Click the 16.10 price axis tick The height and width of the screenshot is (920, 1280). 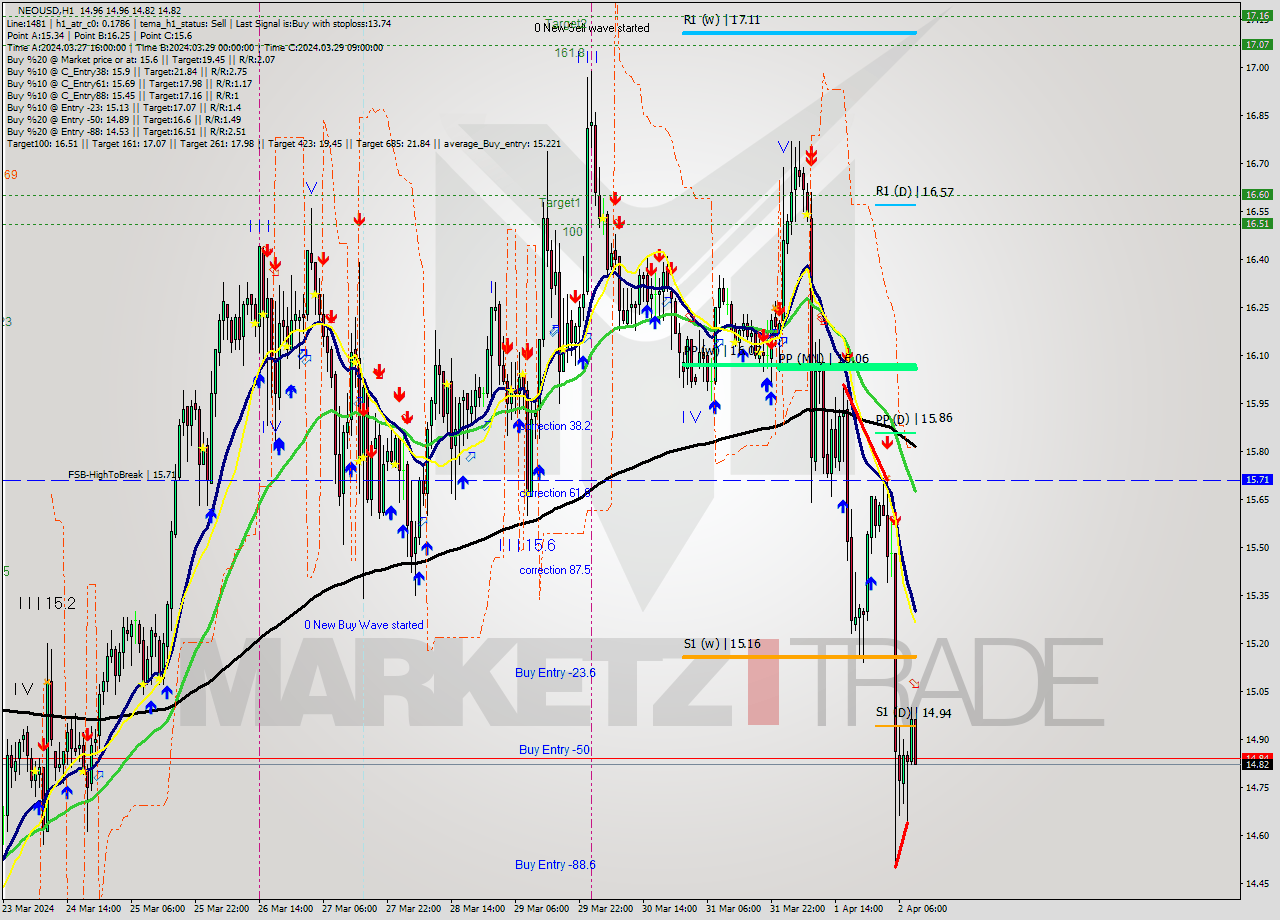pos(1256,356)
